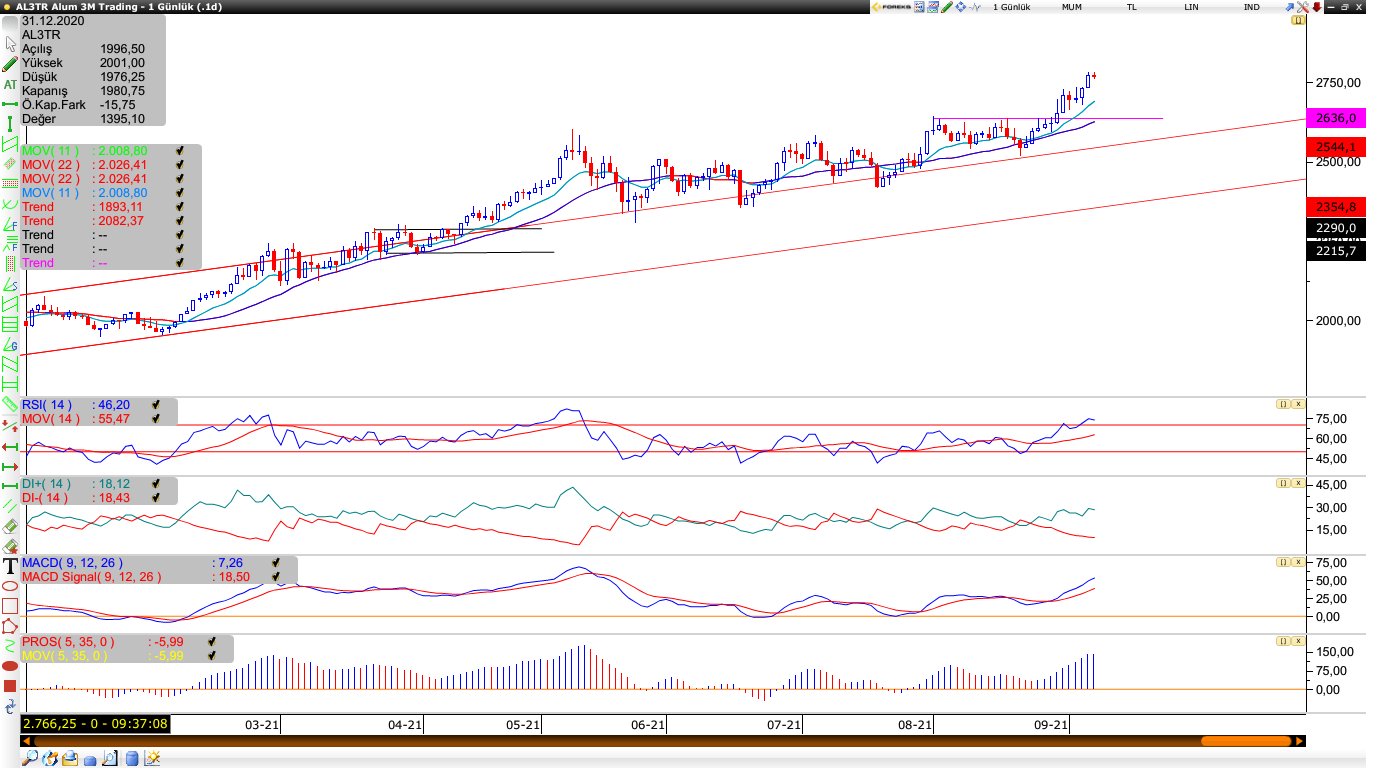The height and width of the screenshot is (768, 1380).
Task: Click the magenta Trend legend row
Action: [x=110, y=262]
